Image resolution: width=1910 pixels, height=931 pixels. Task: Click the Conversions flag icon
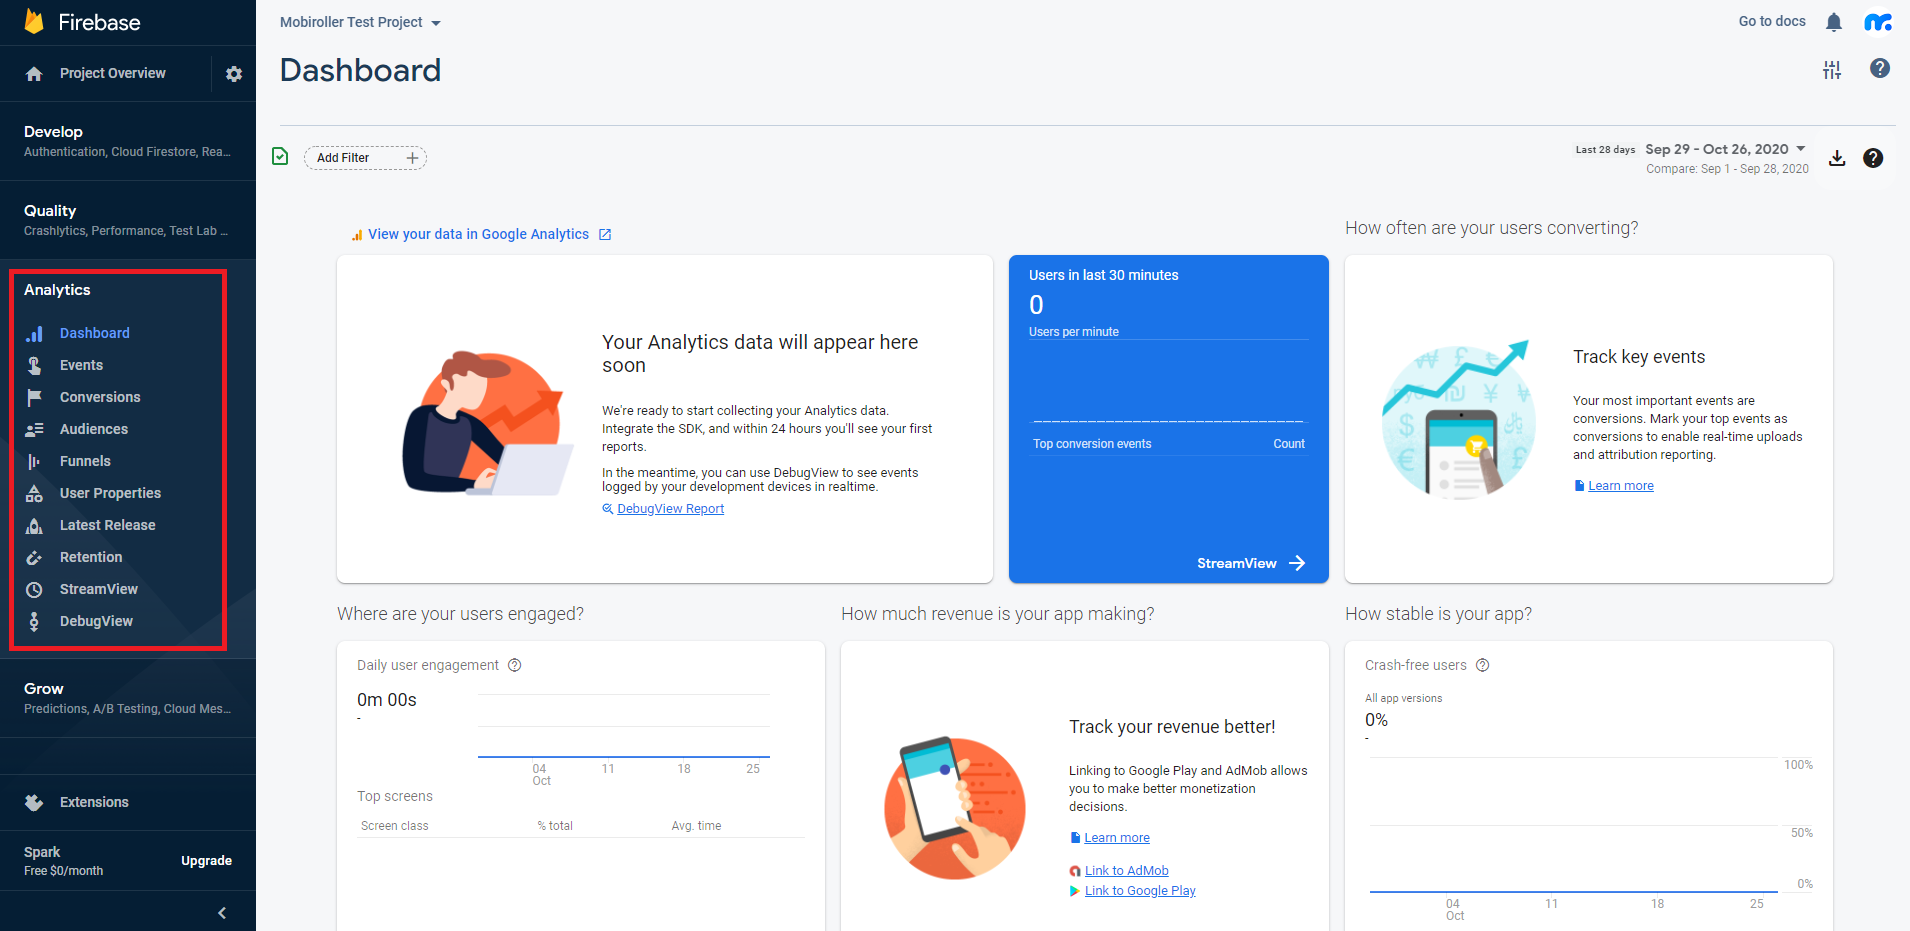34,397
